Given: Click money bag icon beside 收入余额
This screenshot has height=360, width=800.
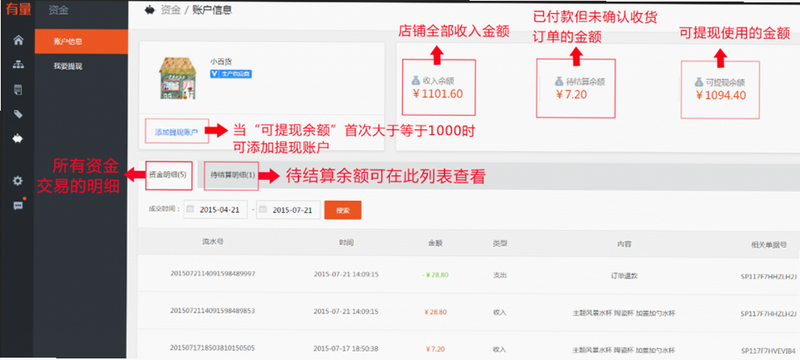Looking at the screenshot, I should coord(416,81).
